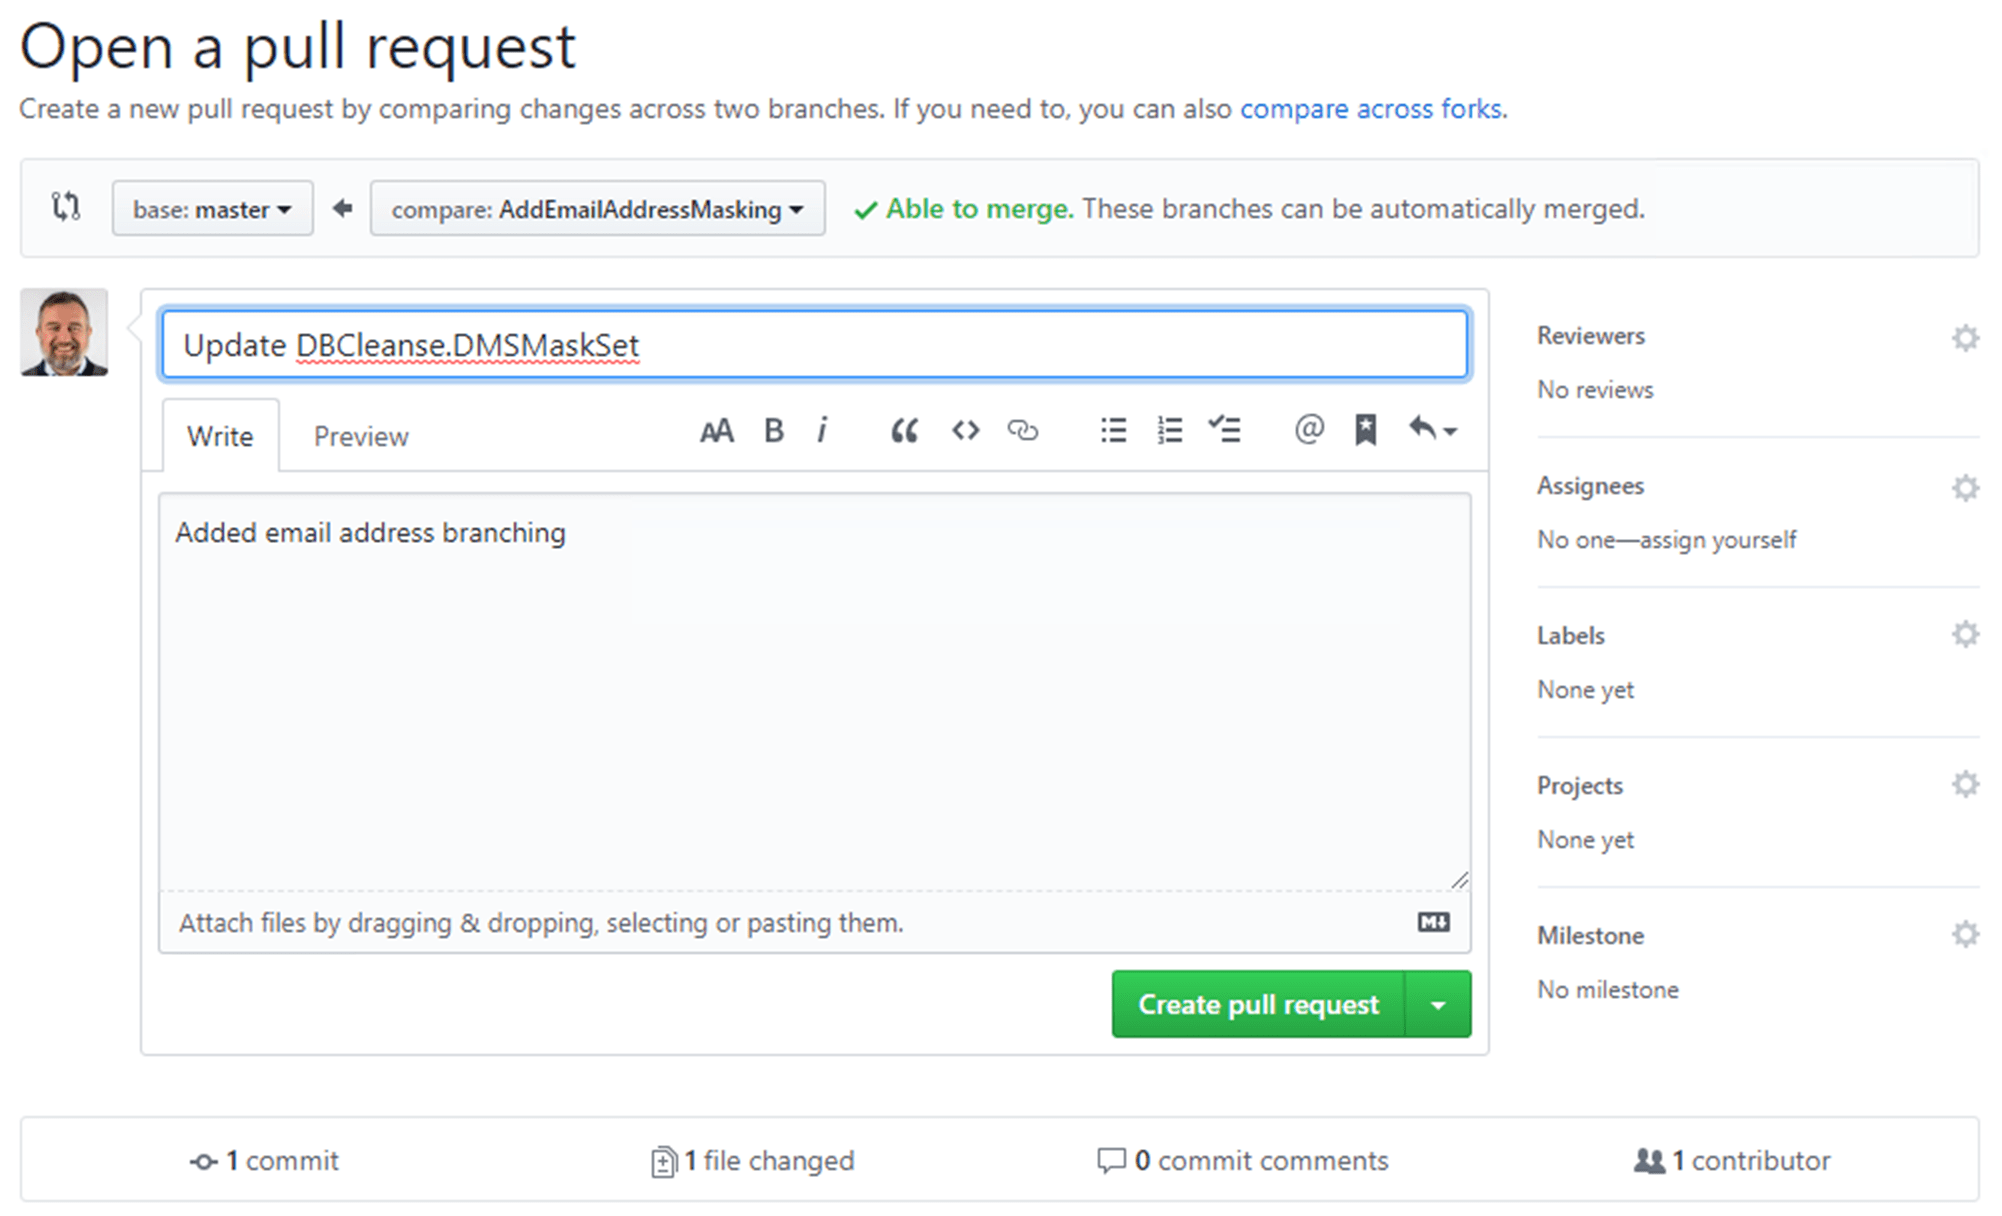Reference an issue with bookmark icon
The width and height of the screenshot is (2002, 1216).
[x=1365, y=431]
